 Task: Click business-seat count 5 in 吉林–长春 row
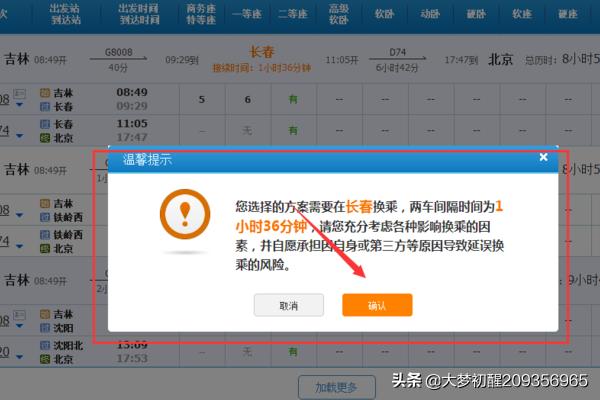click(x=202, y=100)
